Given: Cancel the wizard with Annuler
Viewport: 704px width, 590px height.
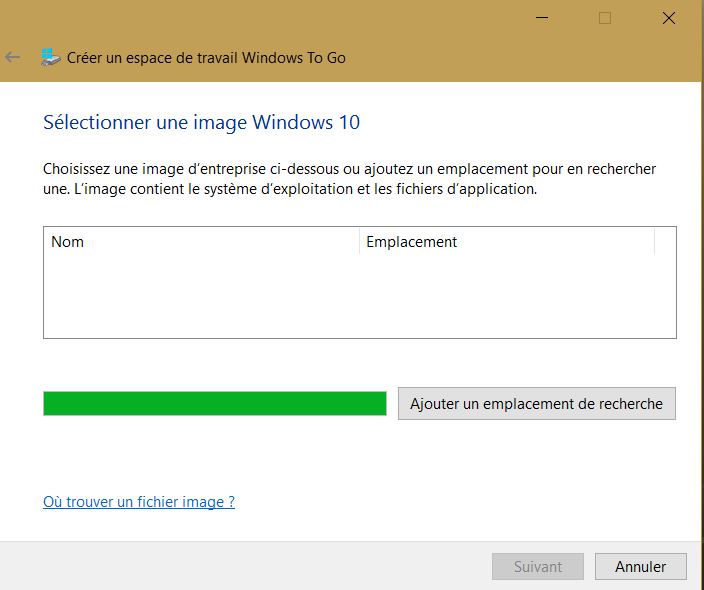Looking at the screenshot, I should (x=641, y=567).
